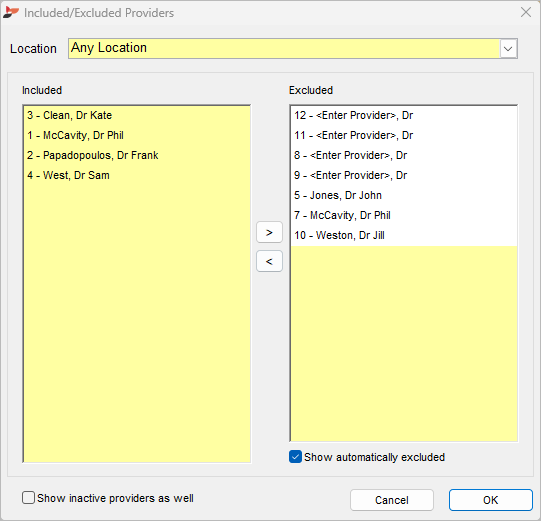Select 9 - <Enter Provider>, Dr entry
This screenshot has height=521, width=541.
click(x=404, y=175)
